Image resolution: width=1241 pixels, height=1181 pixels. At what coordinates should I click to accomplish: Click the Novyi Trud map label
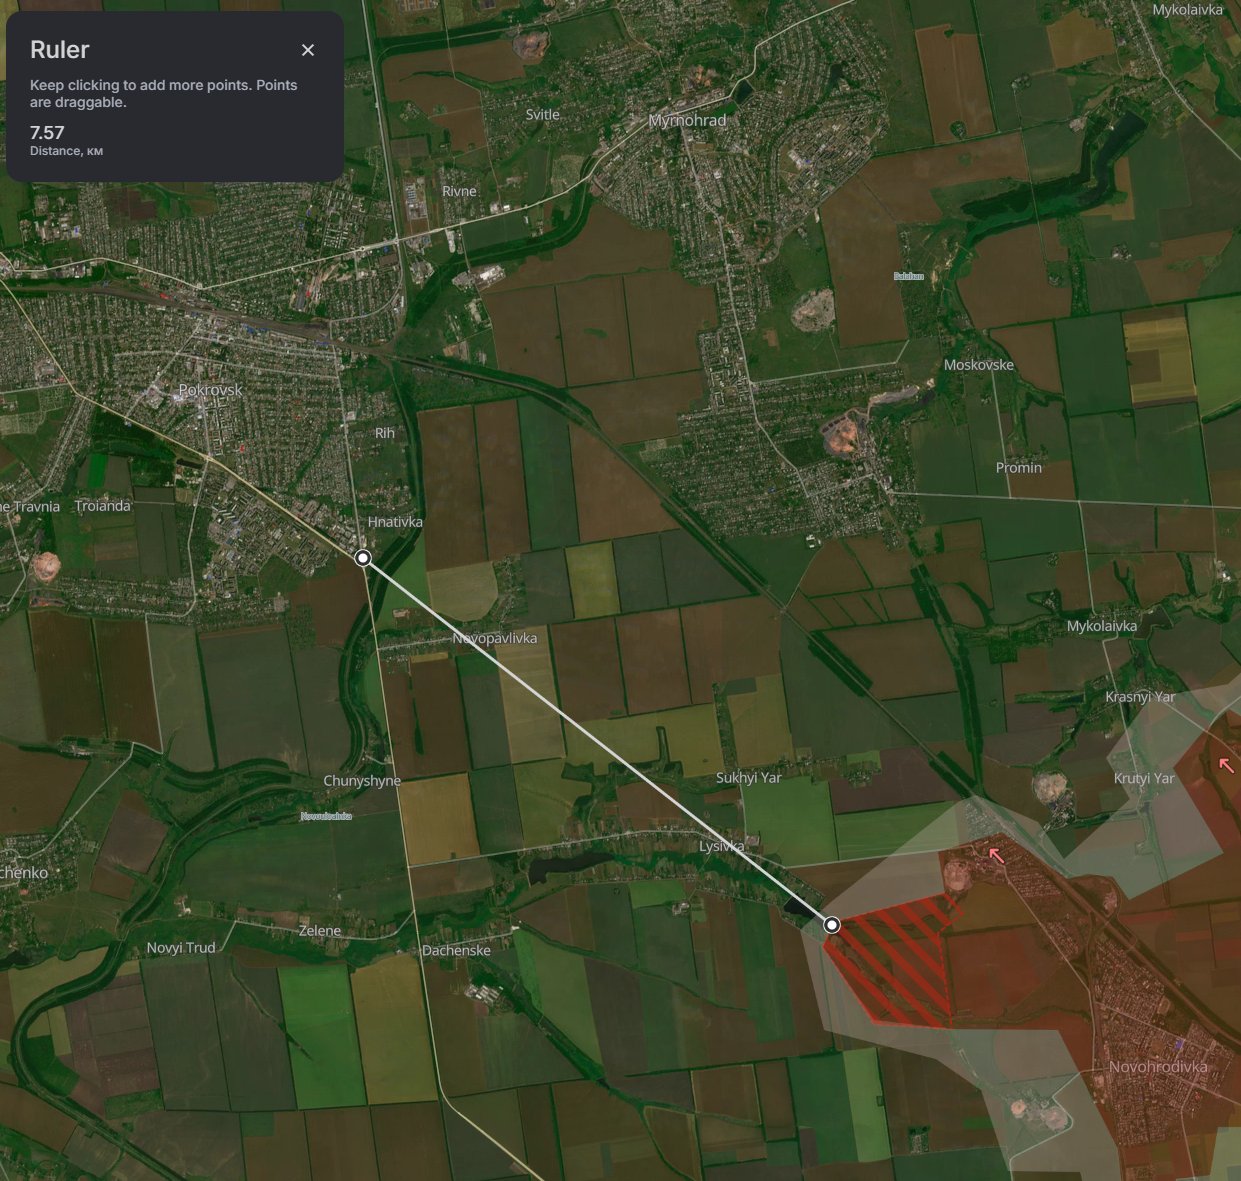[x=181, y=948]
